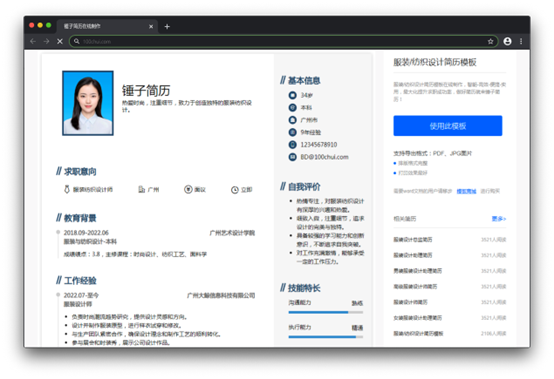The image size is (554, 379).
Task: Select the 锤子简历在线制作 browser tab
Action: coord(107,26)
